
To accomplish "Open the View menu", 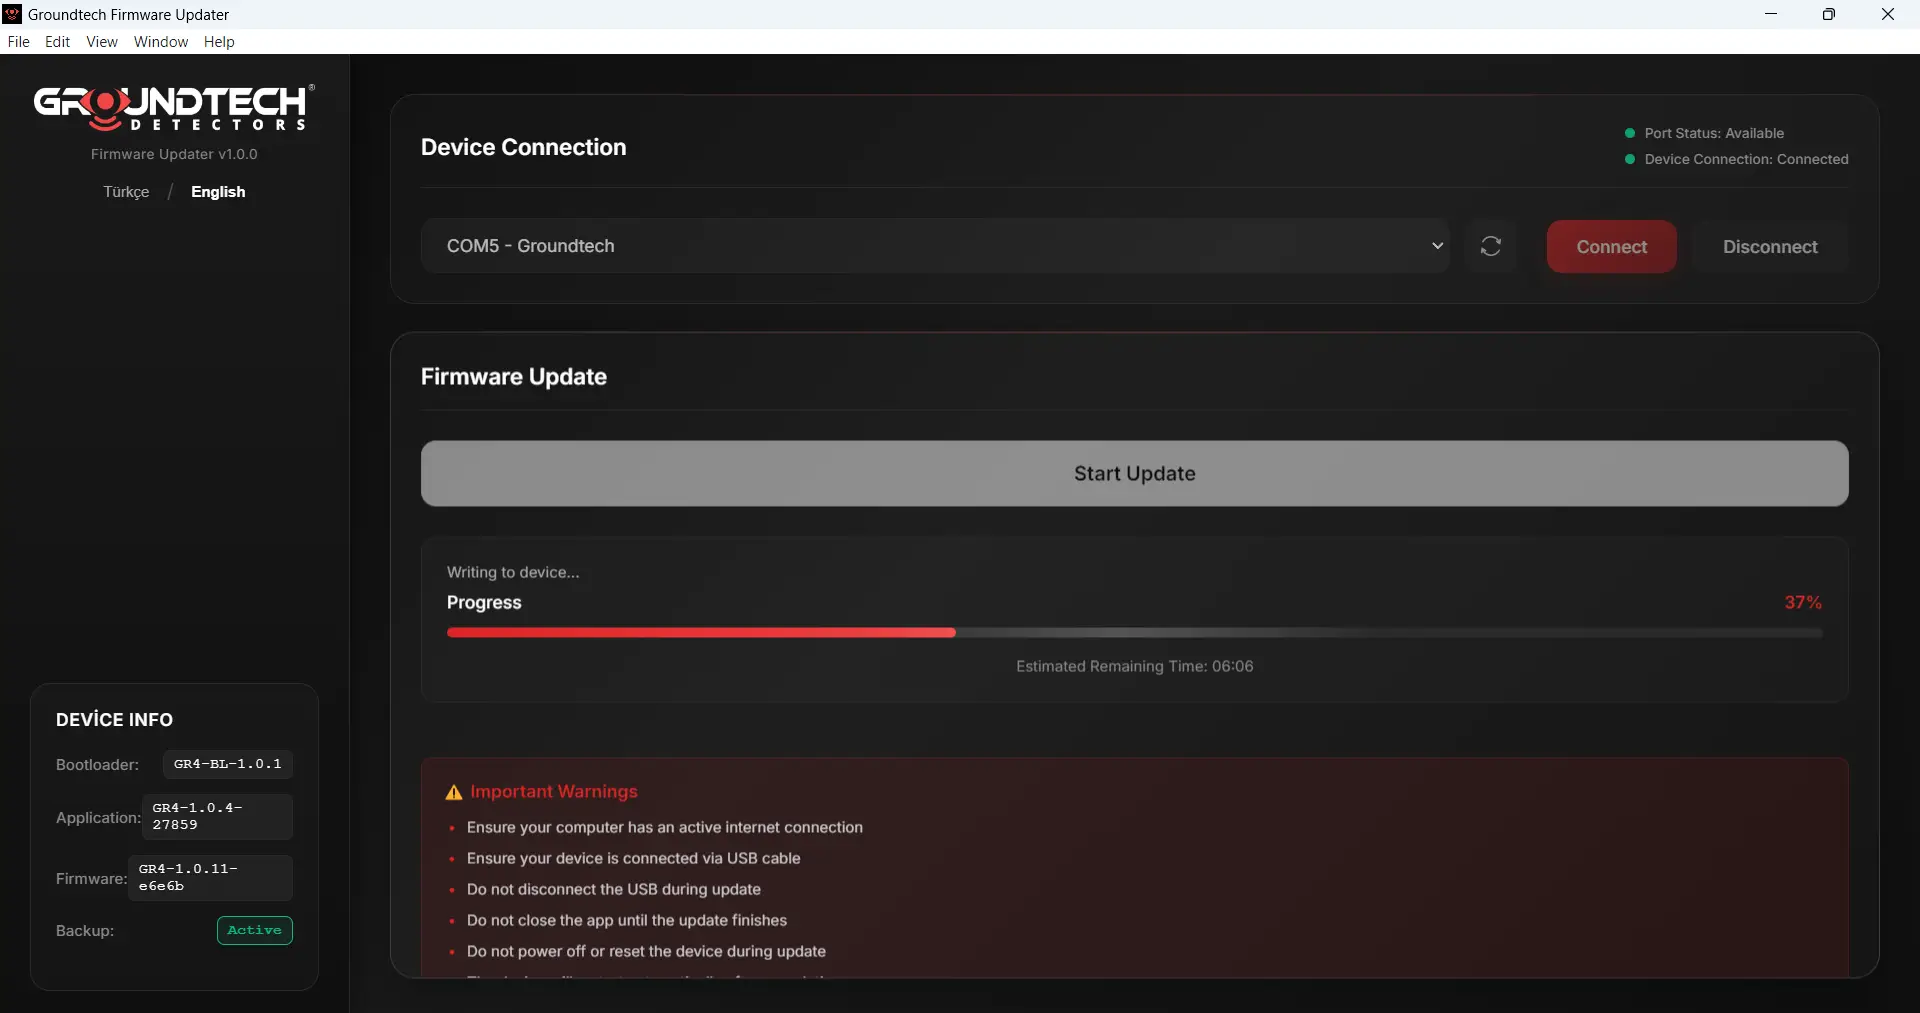I will (x=102, y=42).
